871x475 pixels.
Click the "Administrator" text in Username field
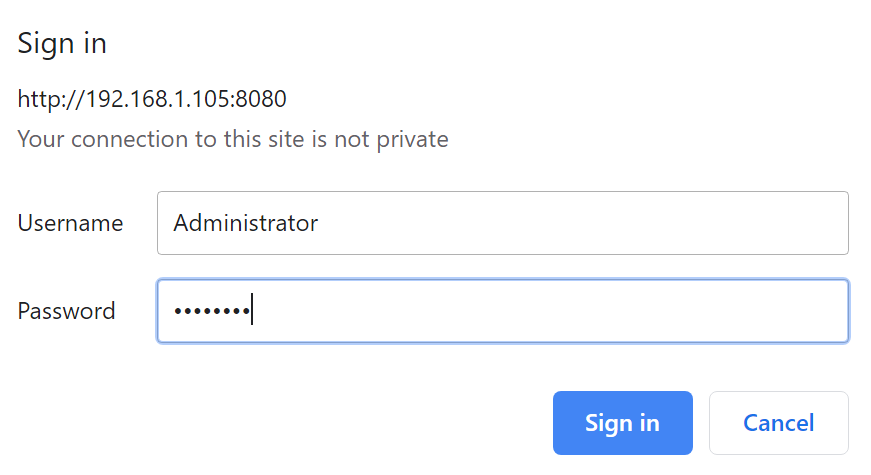[x=245, y=223]
